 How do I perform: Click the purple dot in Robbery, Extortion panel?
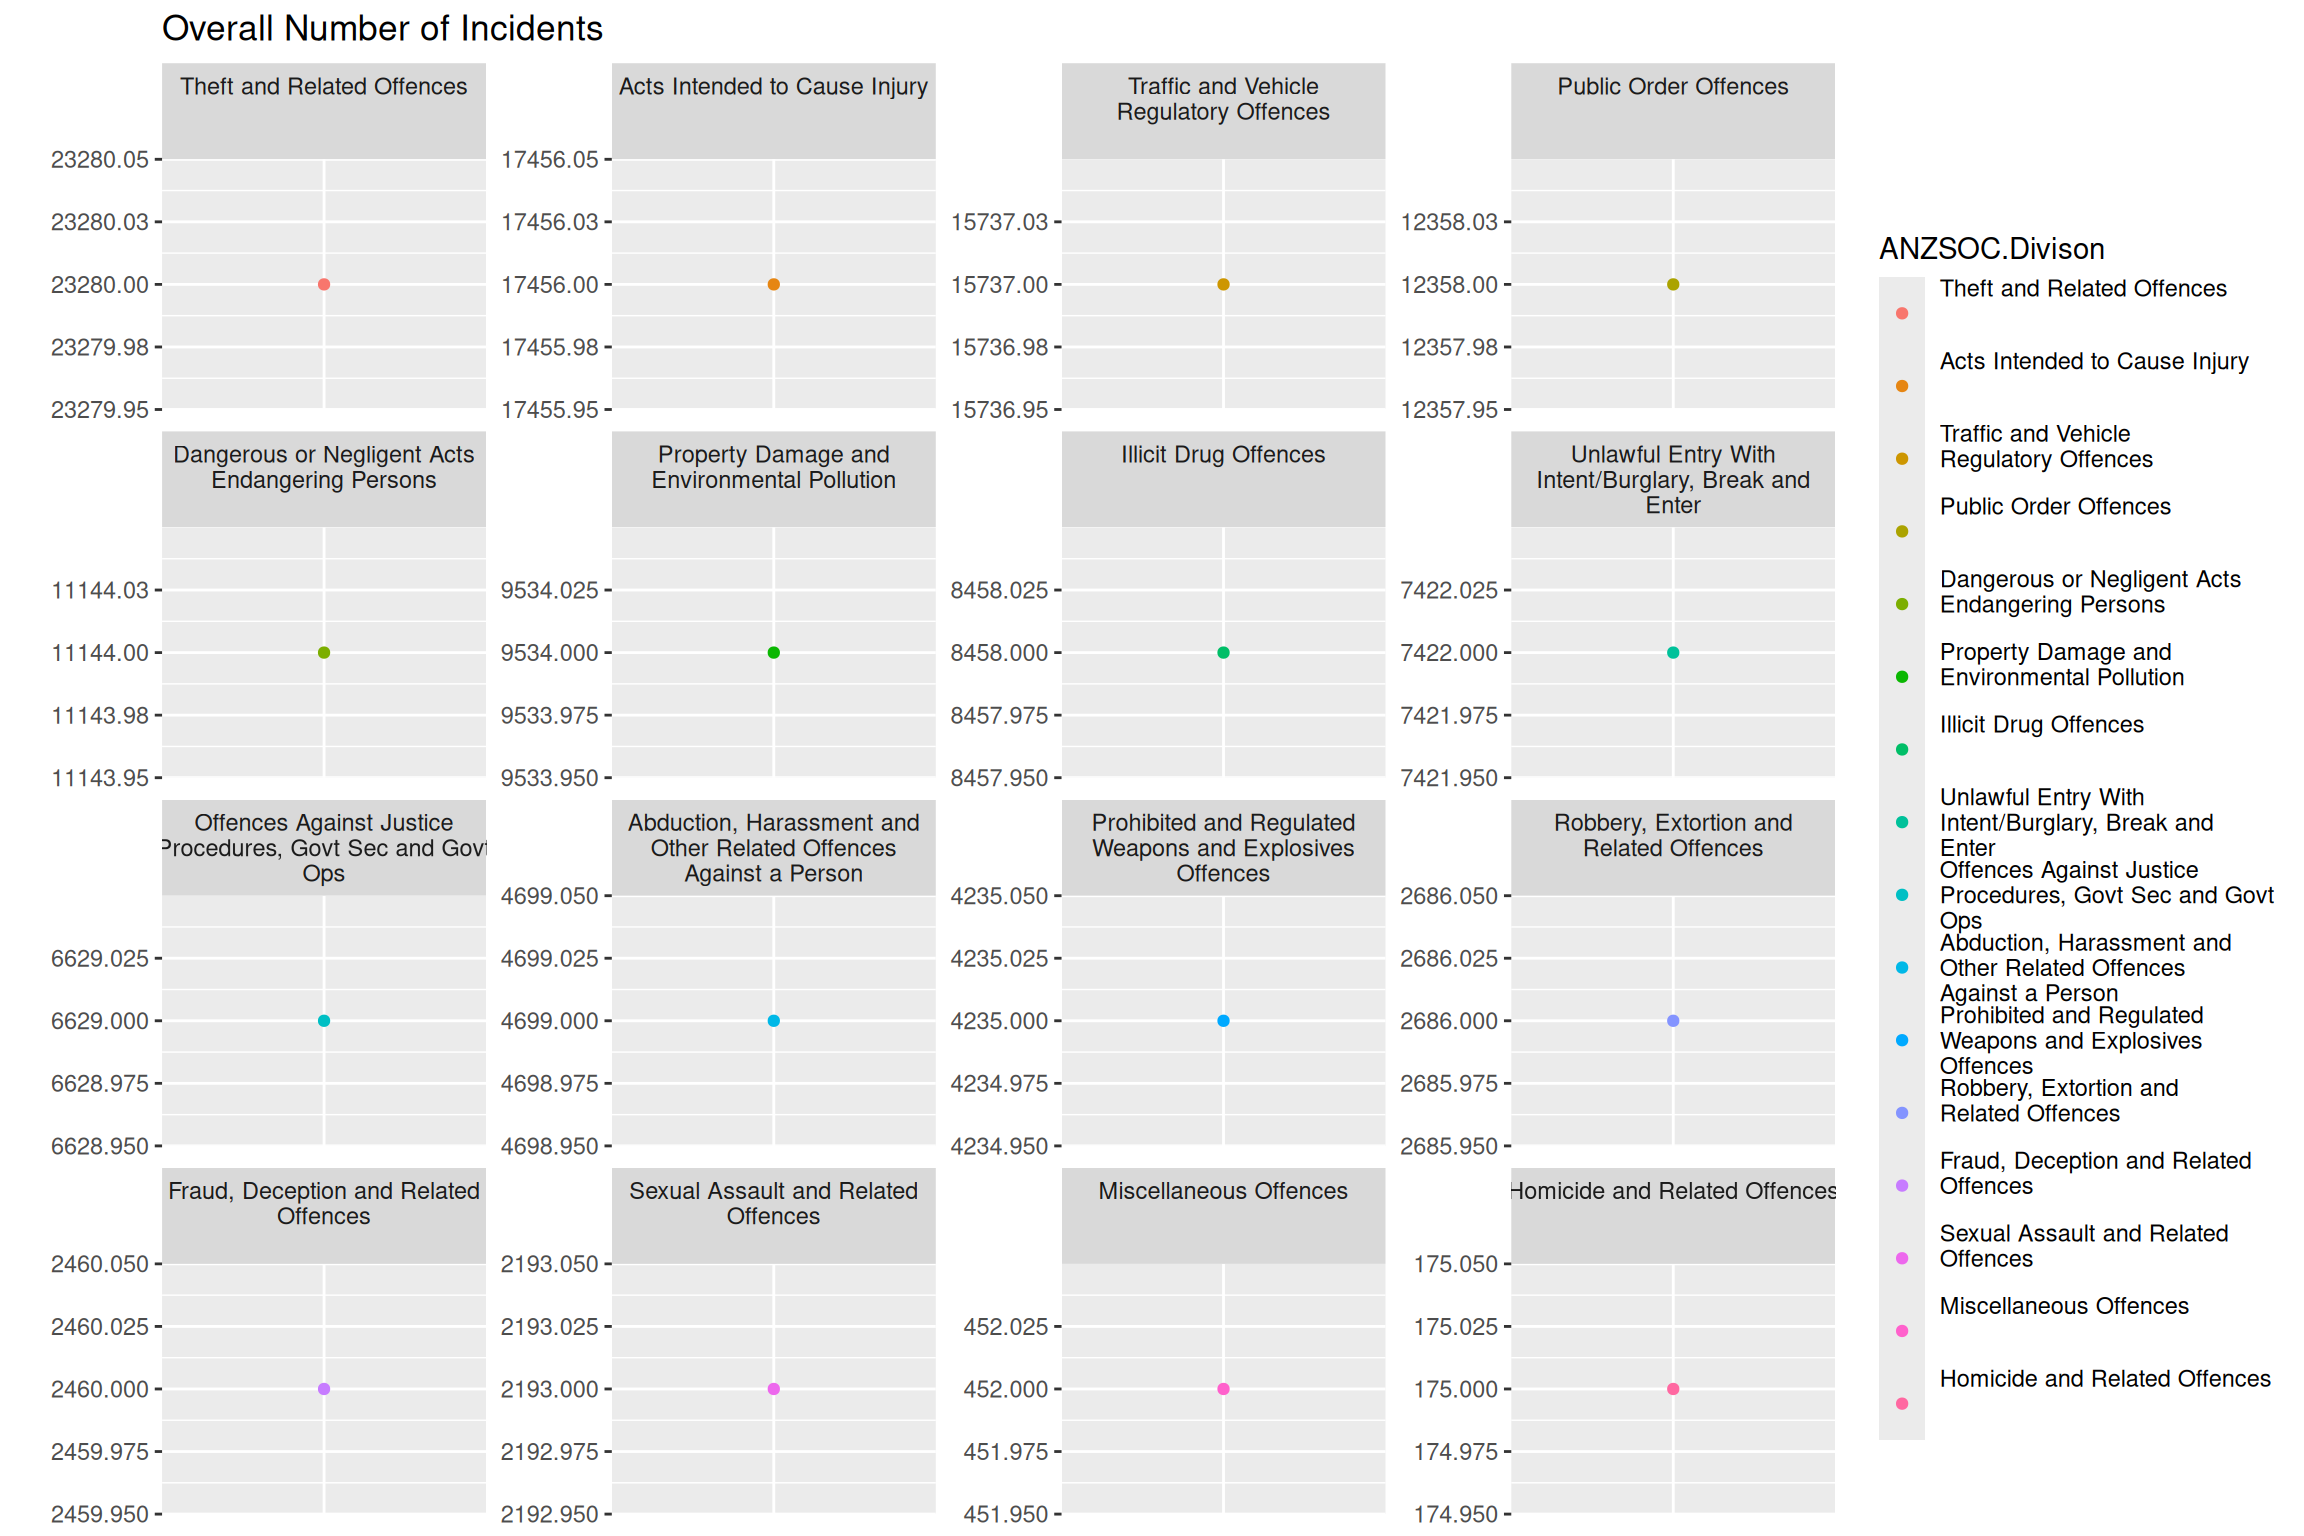(x=1673, y=1021)
